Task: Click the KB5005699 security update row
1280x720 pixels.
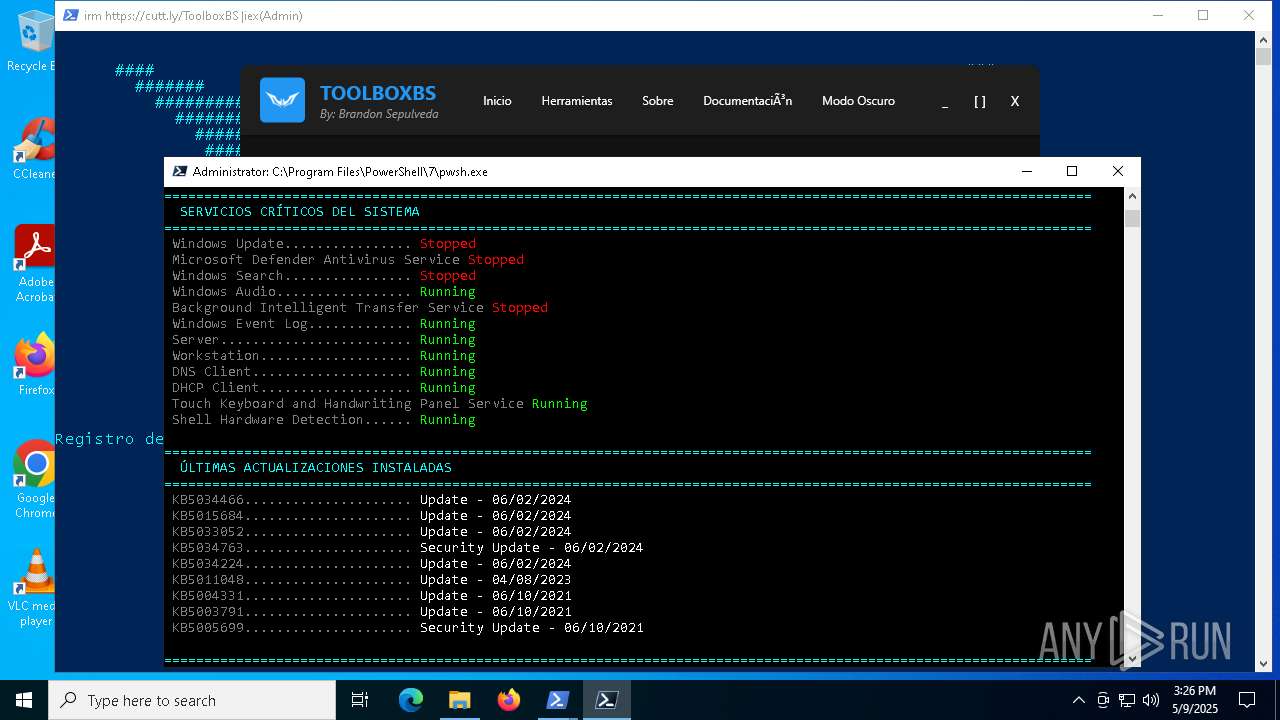Action: click(408, 628)
